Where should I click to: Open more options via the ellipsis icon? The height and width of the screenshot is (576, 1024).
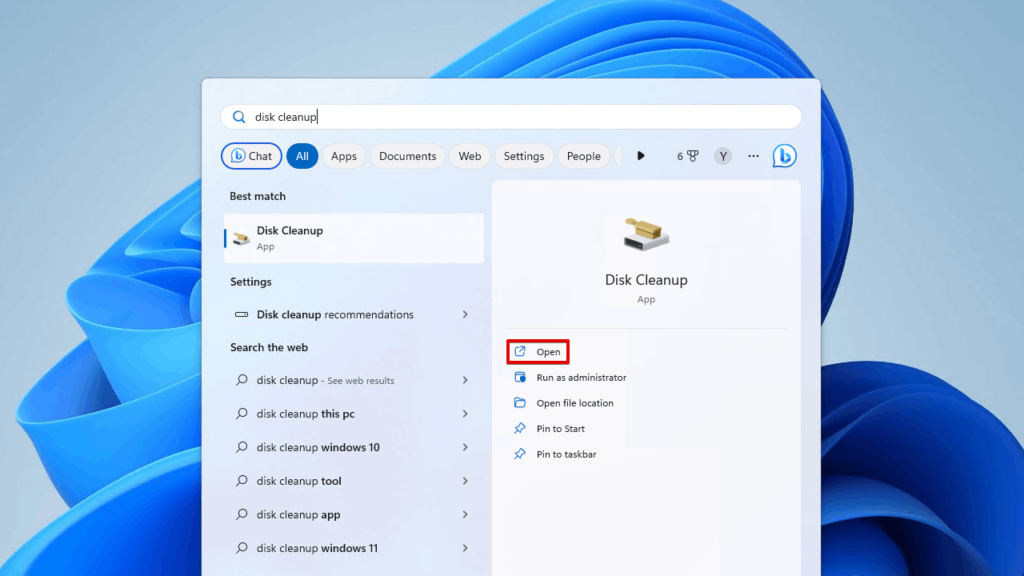click(753, 156)
